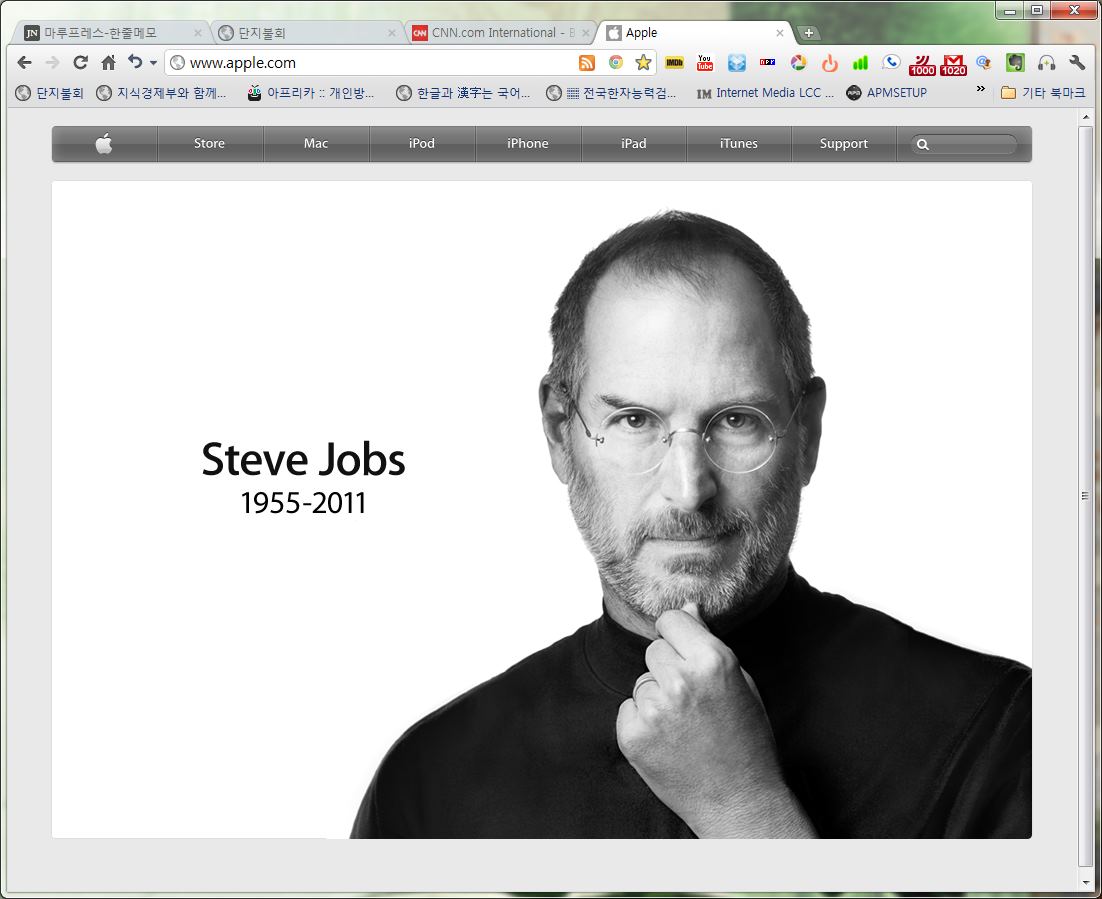Close the 마루프레스-한줄메모 tab
Viewport: 1102px width, 899px height.
(197, 33)
